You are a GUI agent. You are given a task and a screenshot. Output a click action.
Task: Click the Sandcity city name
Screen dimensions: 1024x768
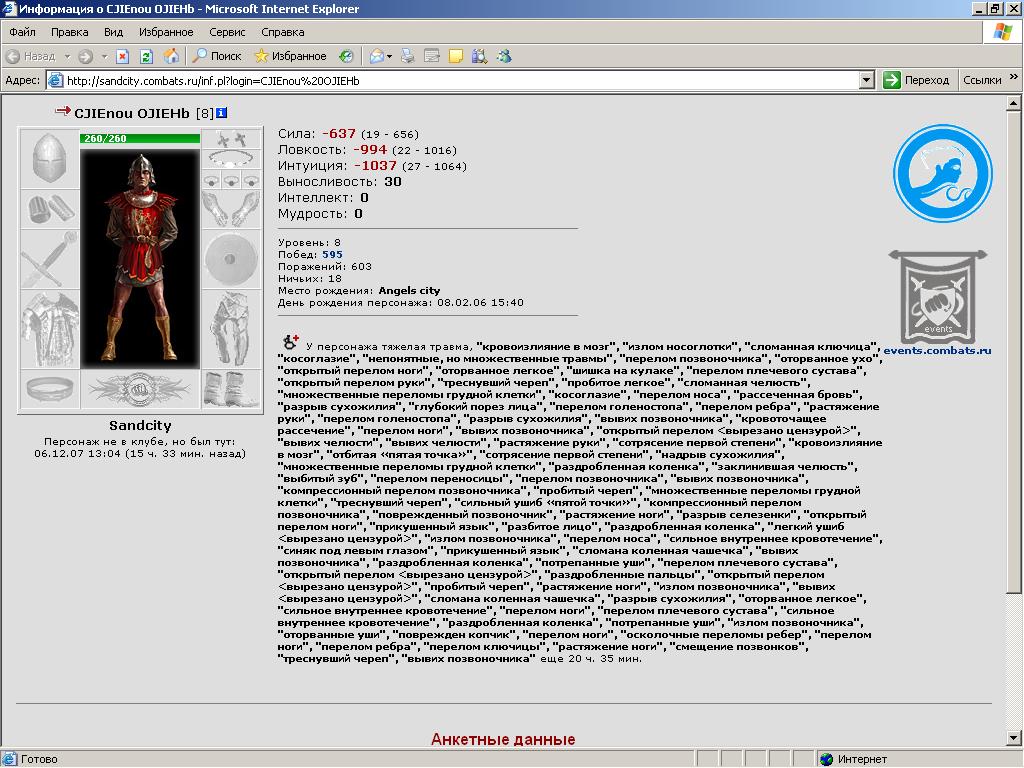coord(140,426)
